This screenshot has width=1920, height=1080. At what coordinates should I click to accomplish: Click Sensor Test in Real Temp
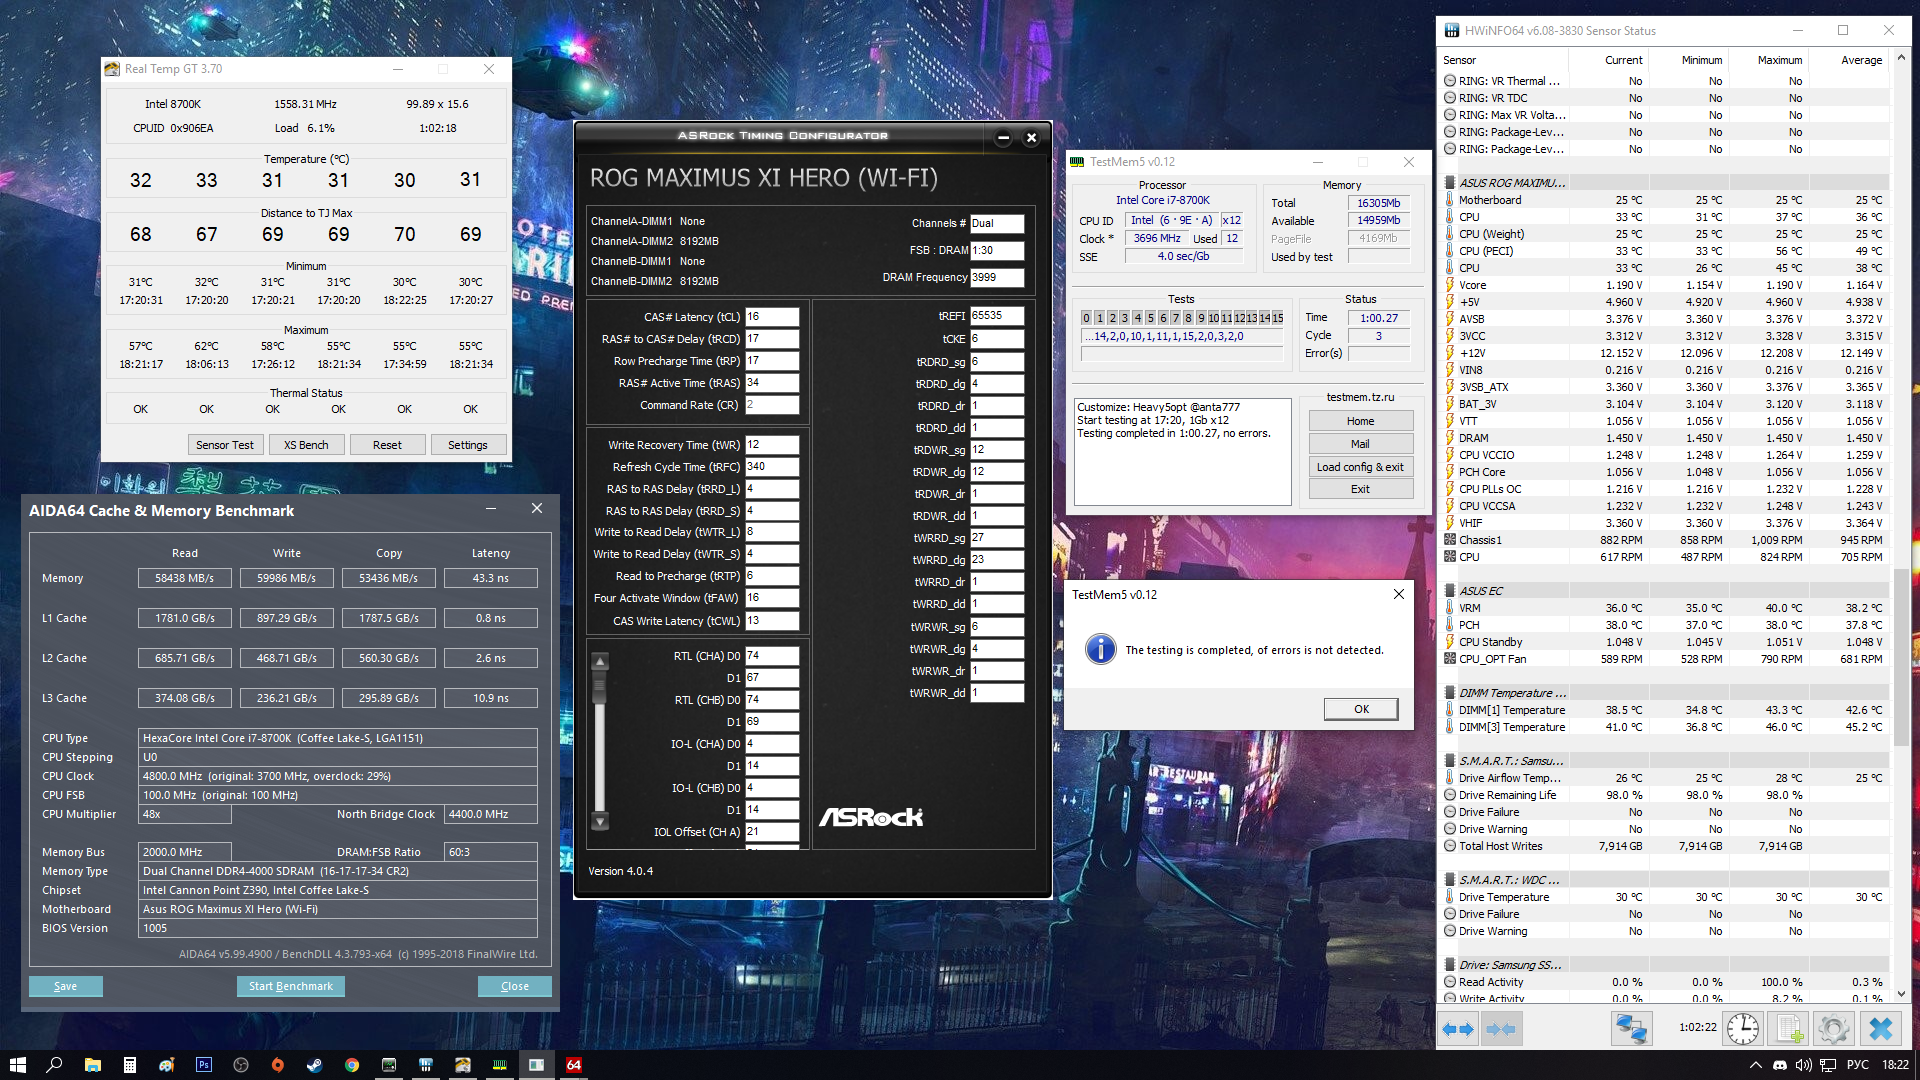pyautogui.click(x=224, y=445)
